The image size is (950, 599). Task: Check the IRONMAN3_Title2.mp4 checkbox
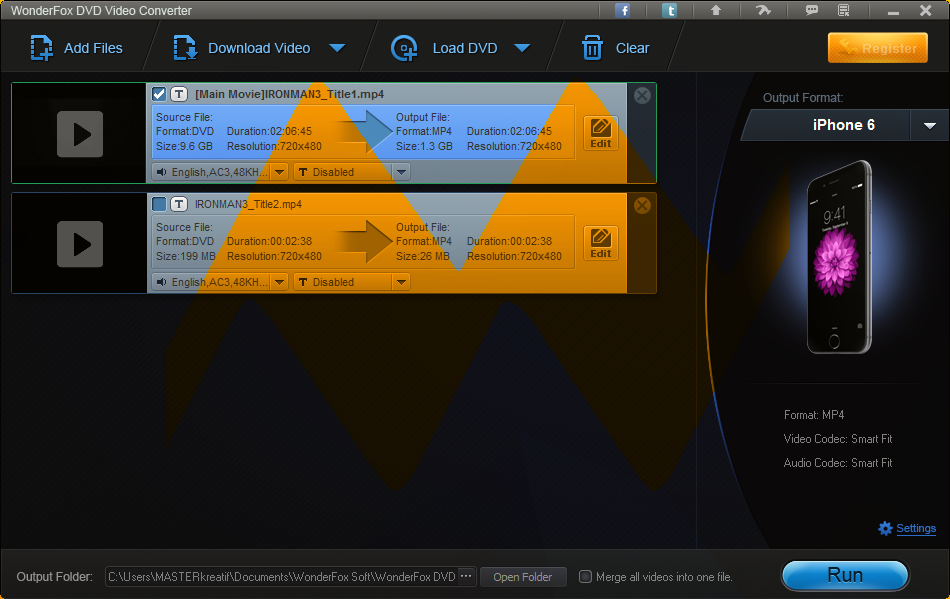[x=159, y=204]
